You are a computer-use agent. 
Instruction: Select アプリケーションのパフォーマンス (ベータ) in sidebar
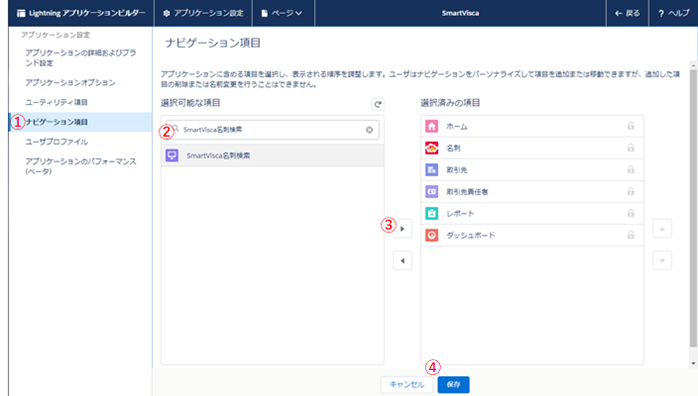pyautogui.click(x=81, y=166)
